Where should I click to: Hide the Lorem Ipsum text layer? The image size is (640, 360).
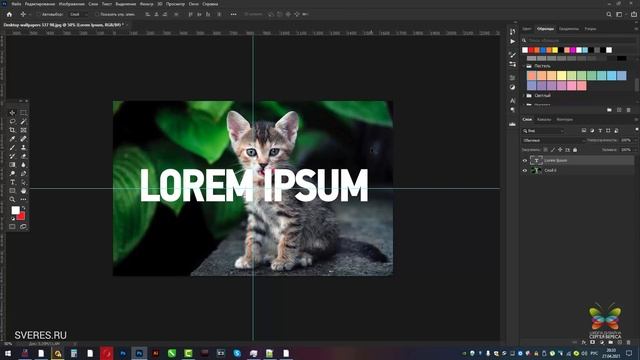525,160
